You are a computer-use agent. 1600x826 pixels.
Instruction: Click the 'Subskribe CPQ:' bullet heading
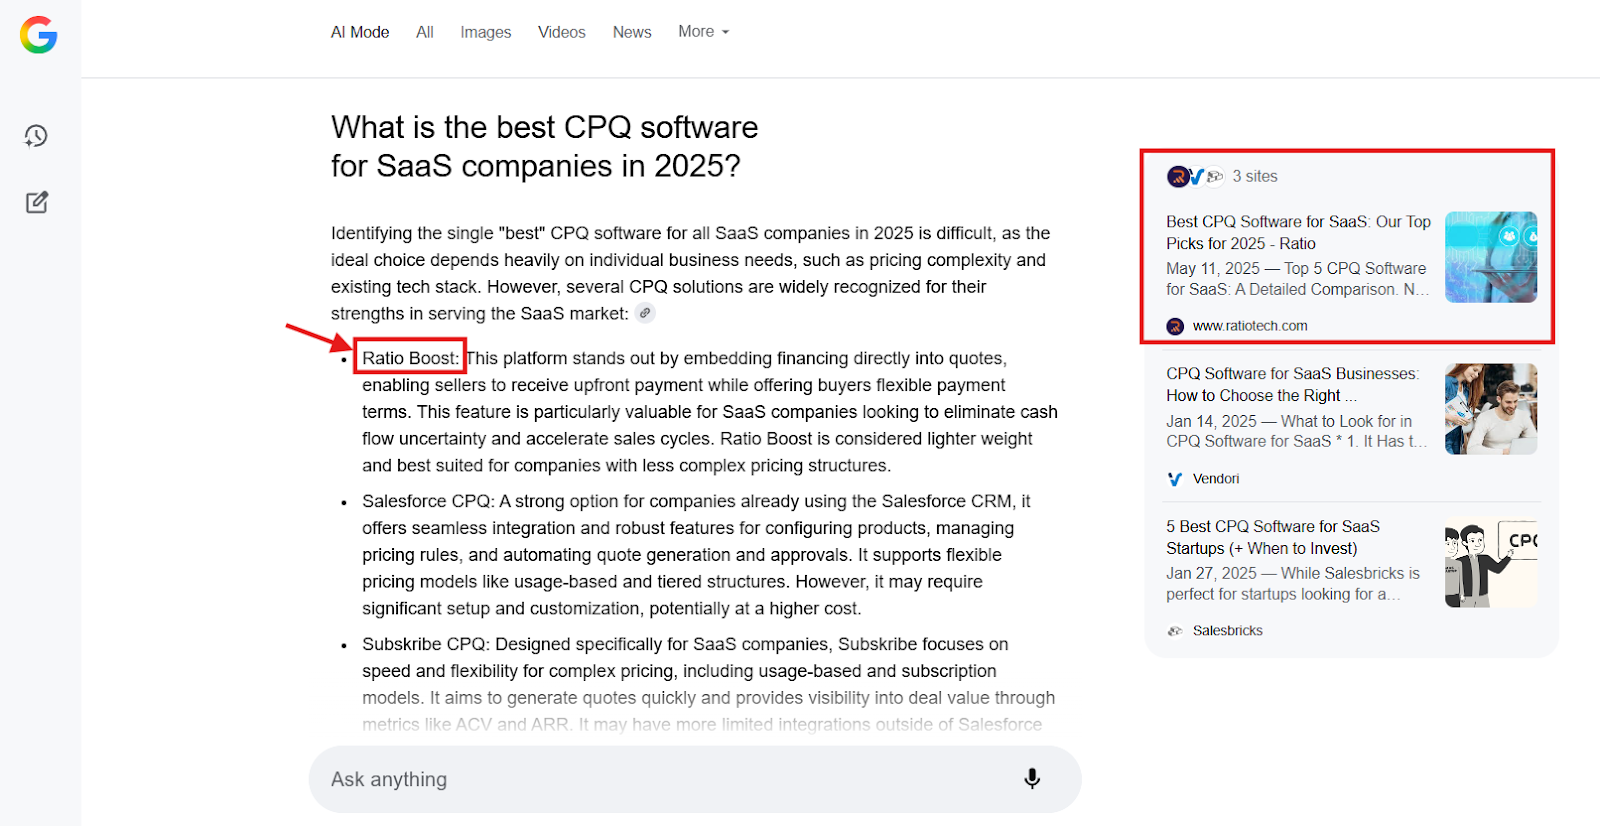point(426,644)
